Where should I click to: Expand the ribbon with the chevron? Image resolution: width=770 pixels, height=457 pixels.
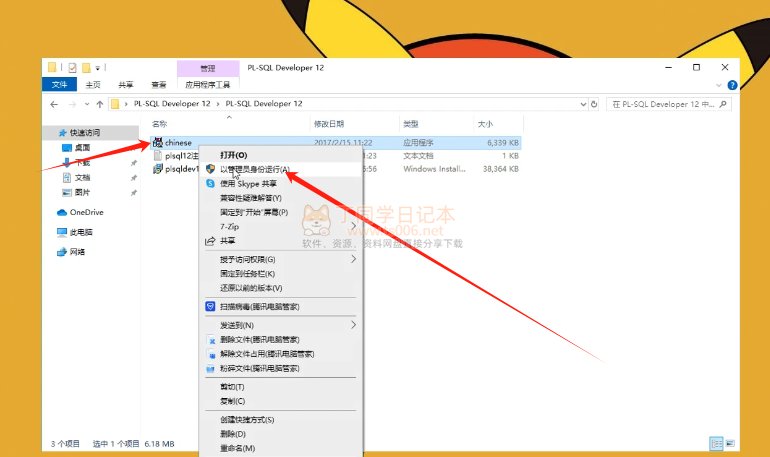tap(719, 85)
